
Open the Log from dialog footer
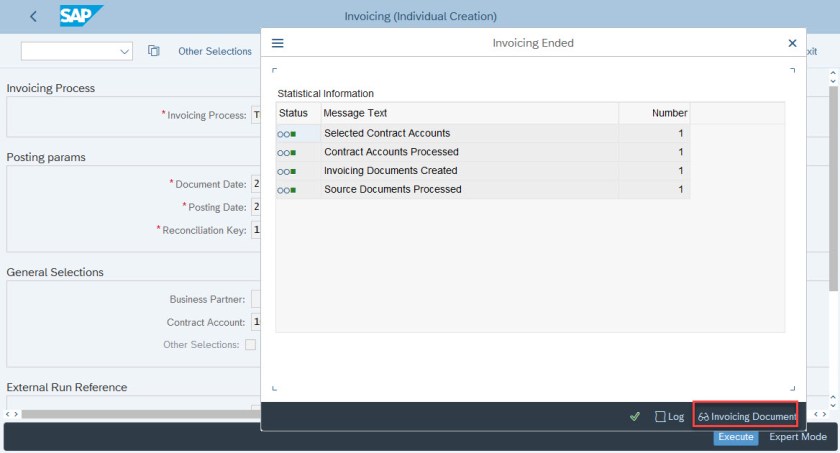coord(669,416)
